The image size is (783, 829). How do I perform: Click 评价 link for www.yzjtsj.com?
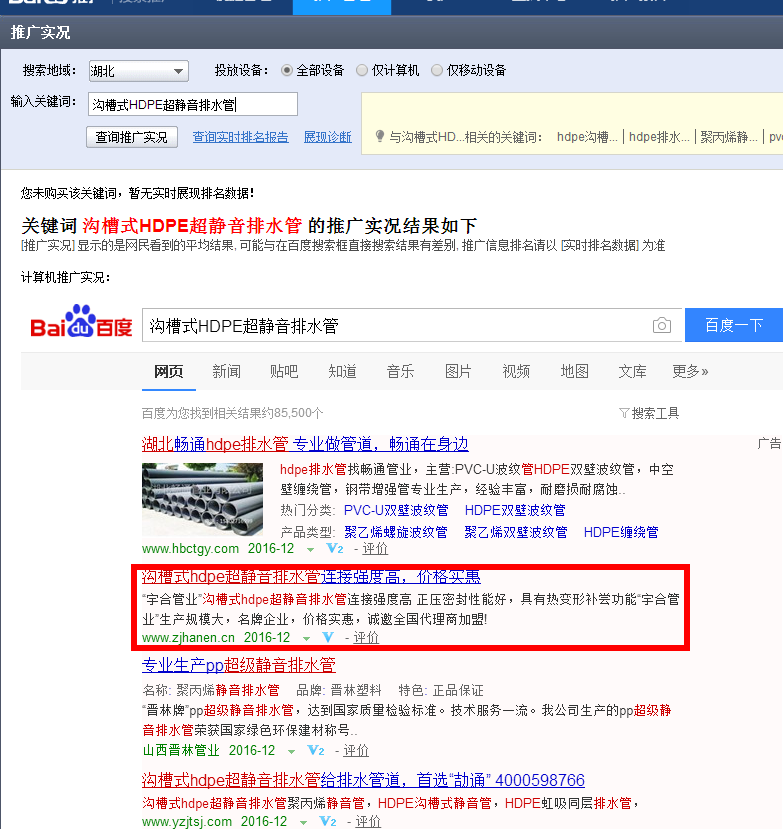(368, 822)
